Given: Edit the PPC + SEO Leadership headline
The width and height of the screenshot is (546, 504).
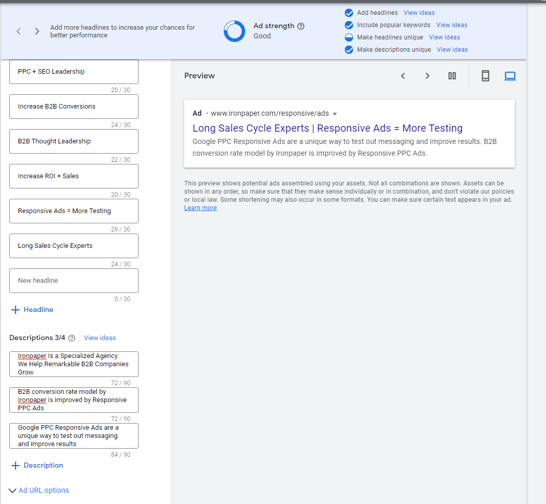Looking at the screenshot, I should 74,72.
